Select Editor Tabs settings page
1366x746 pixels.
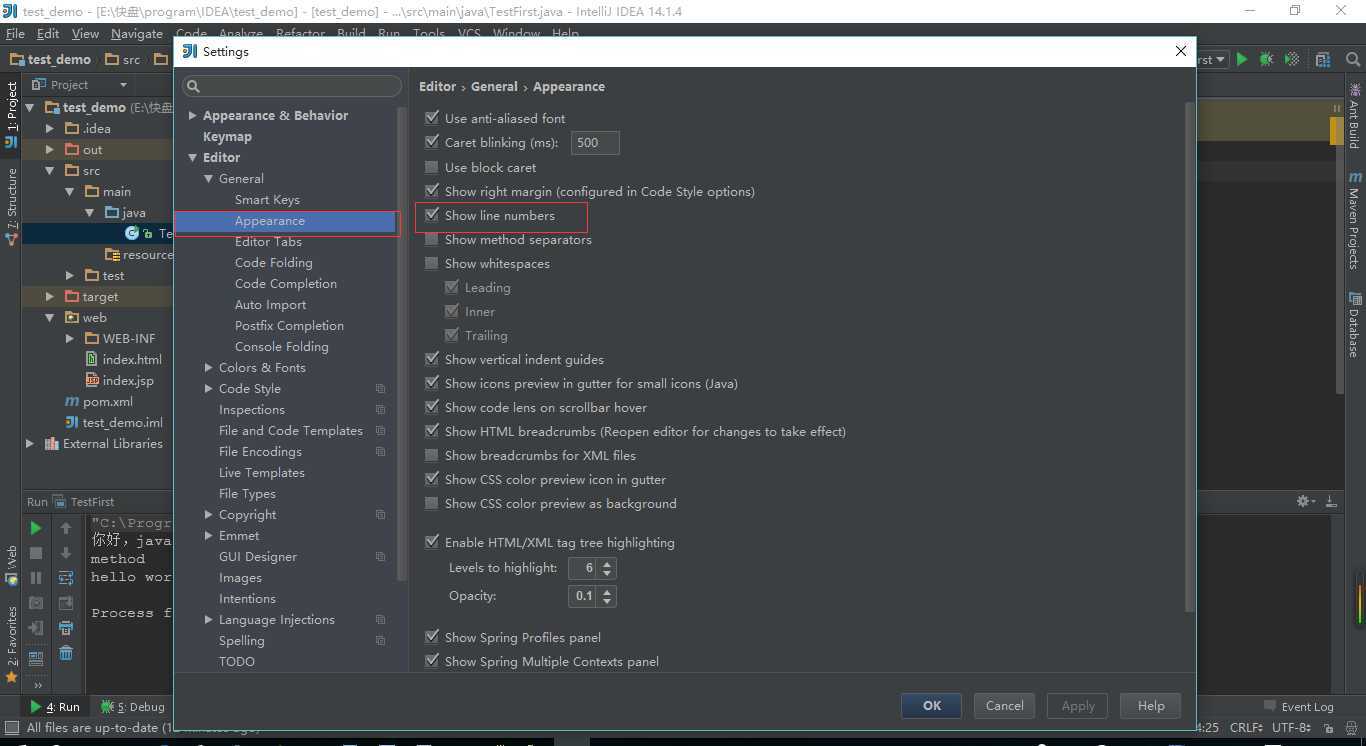coord(268,242)
